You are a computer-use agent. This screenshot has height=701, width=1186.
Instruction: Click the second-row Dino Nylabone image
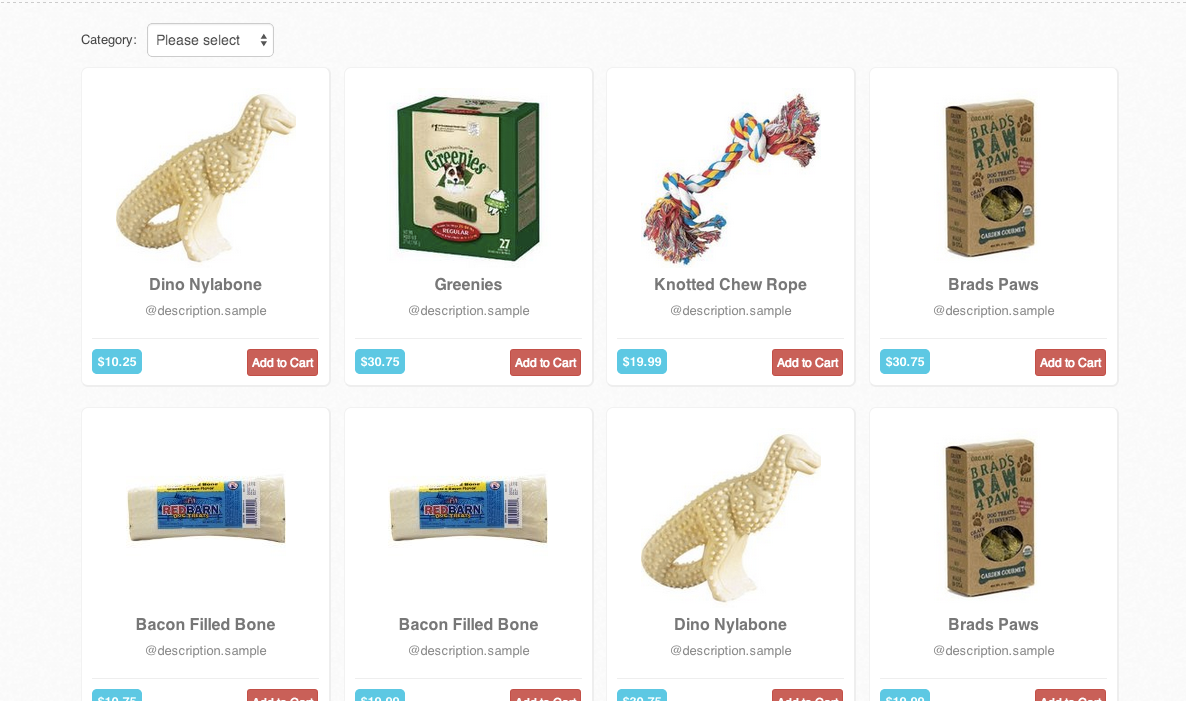tap(731, 518)
